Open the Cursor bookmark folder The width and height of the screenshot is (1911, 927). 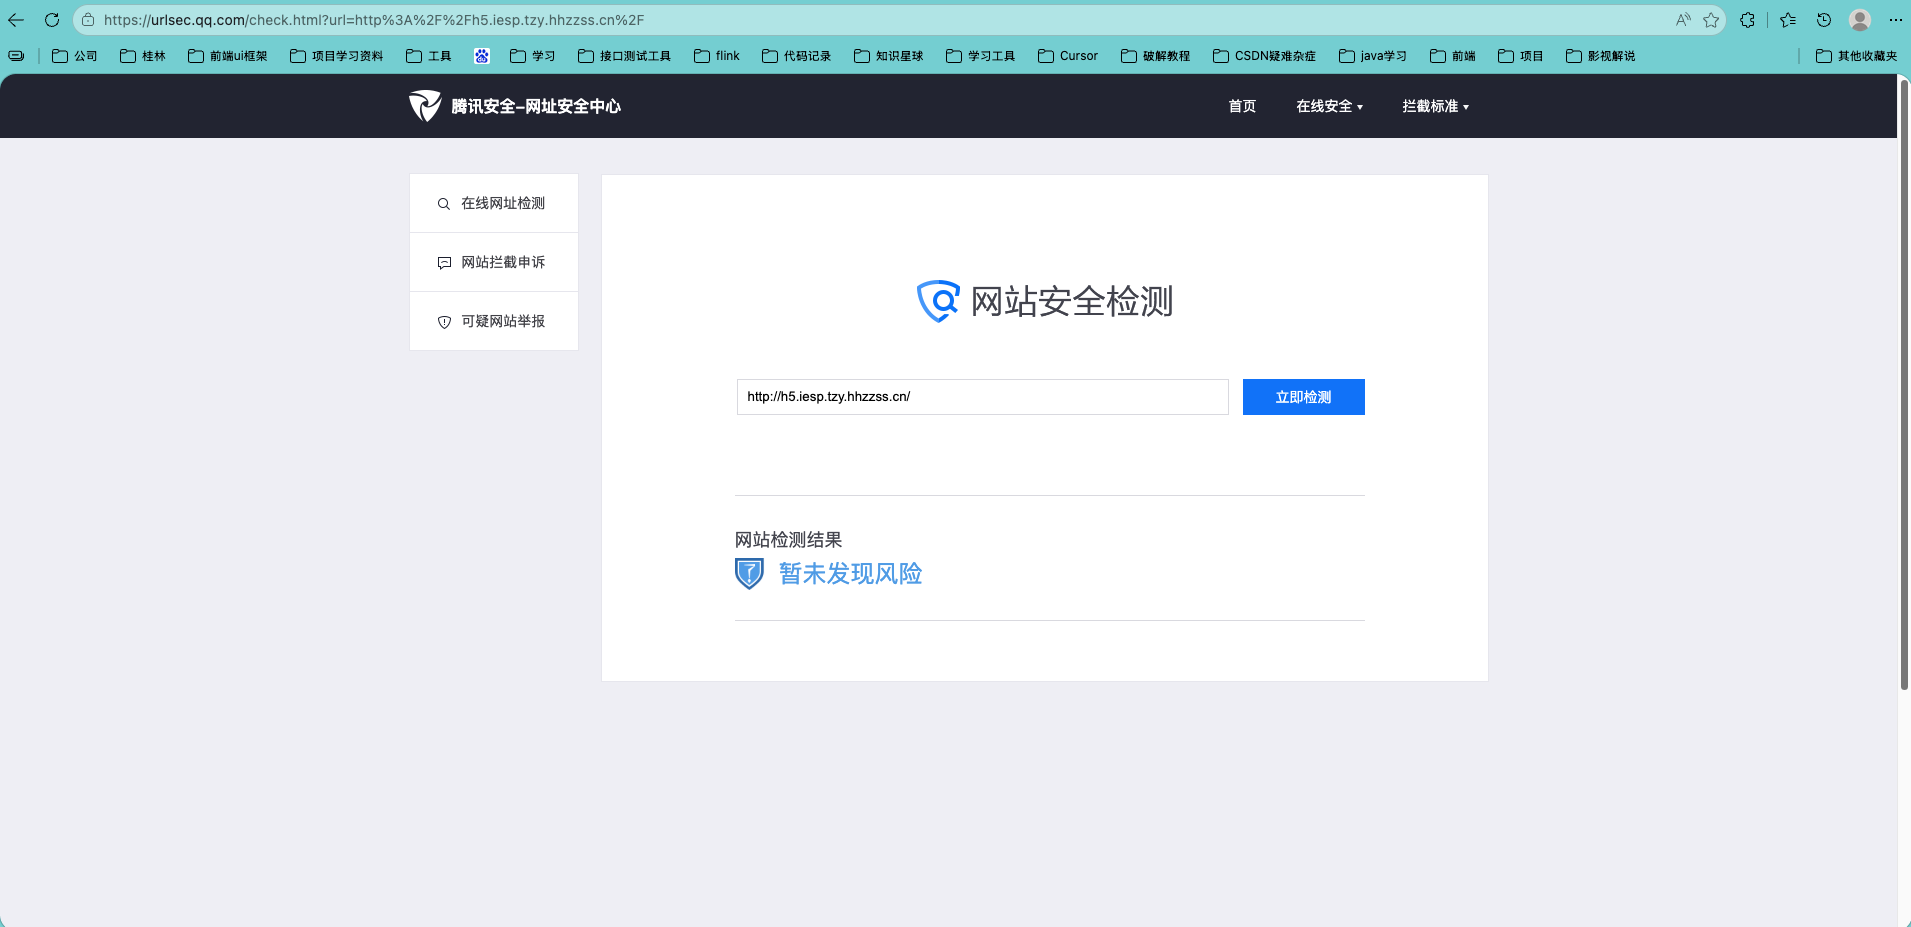(1068, 56)
